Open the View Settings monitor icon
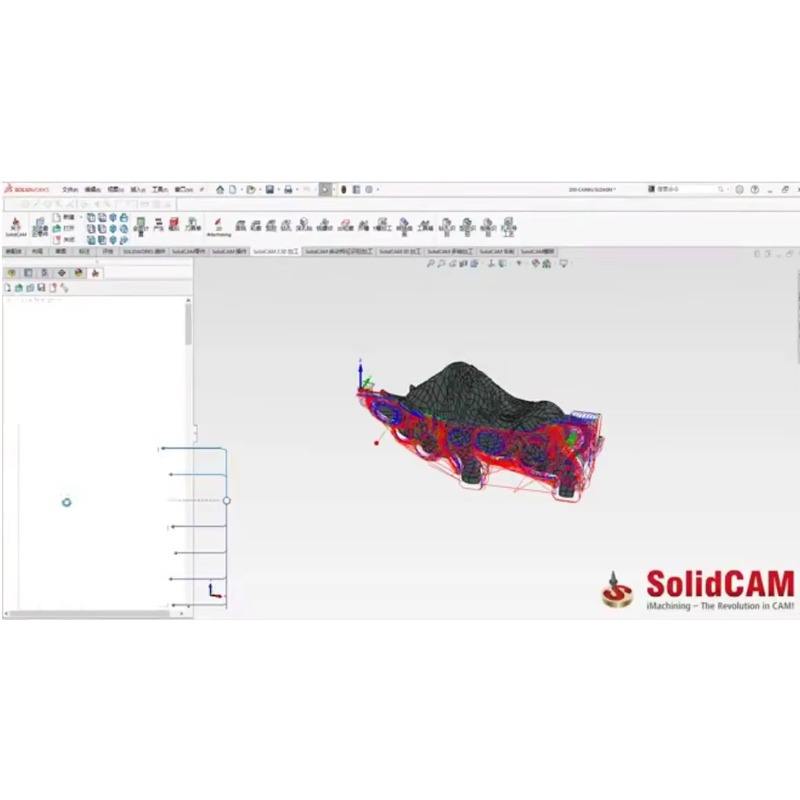800x800 pixels. [563, 263]
